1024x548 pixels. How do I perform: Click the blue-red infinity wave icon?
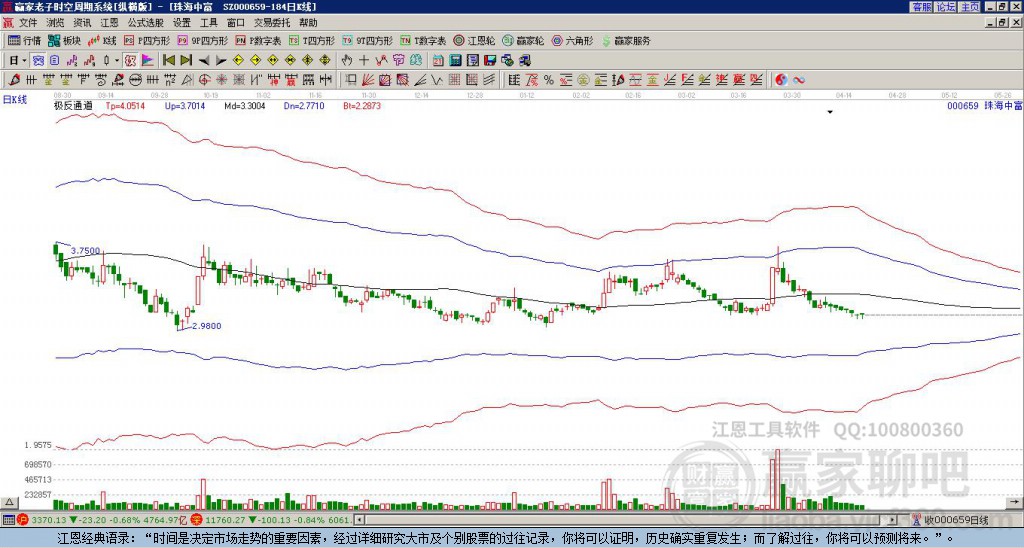(799, 80)
